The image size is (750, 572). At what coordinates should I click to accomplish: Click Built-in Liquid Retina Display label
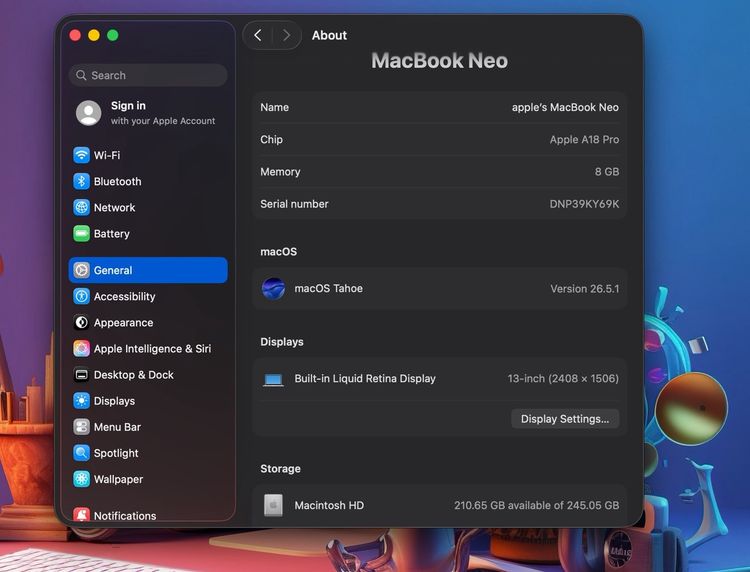click(x=365, y=378)
